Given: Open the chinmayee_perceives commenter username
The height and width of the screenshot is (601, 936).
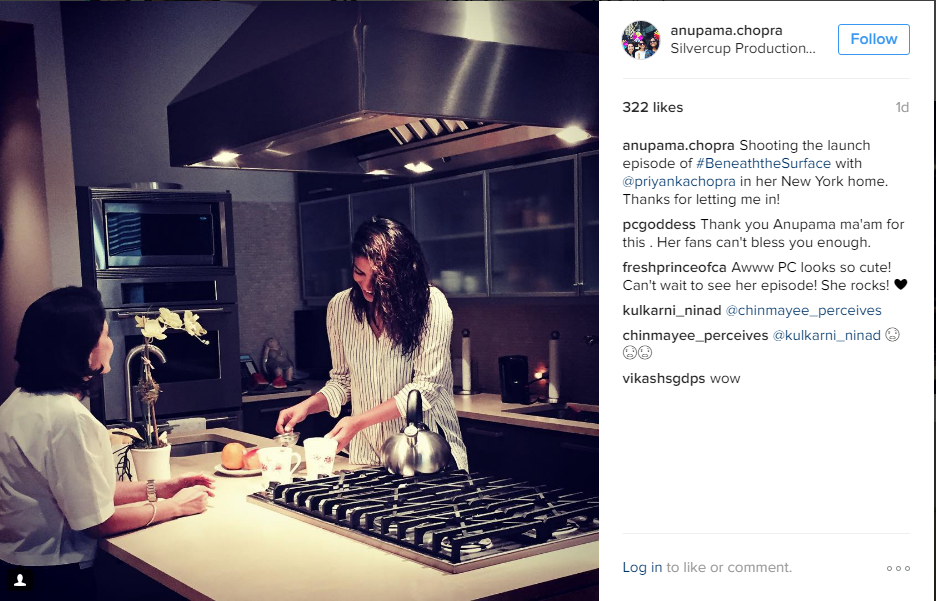Looking at the screenshot, I should [x=695, y=335].
